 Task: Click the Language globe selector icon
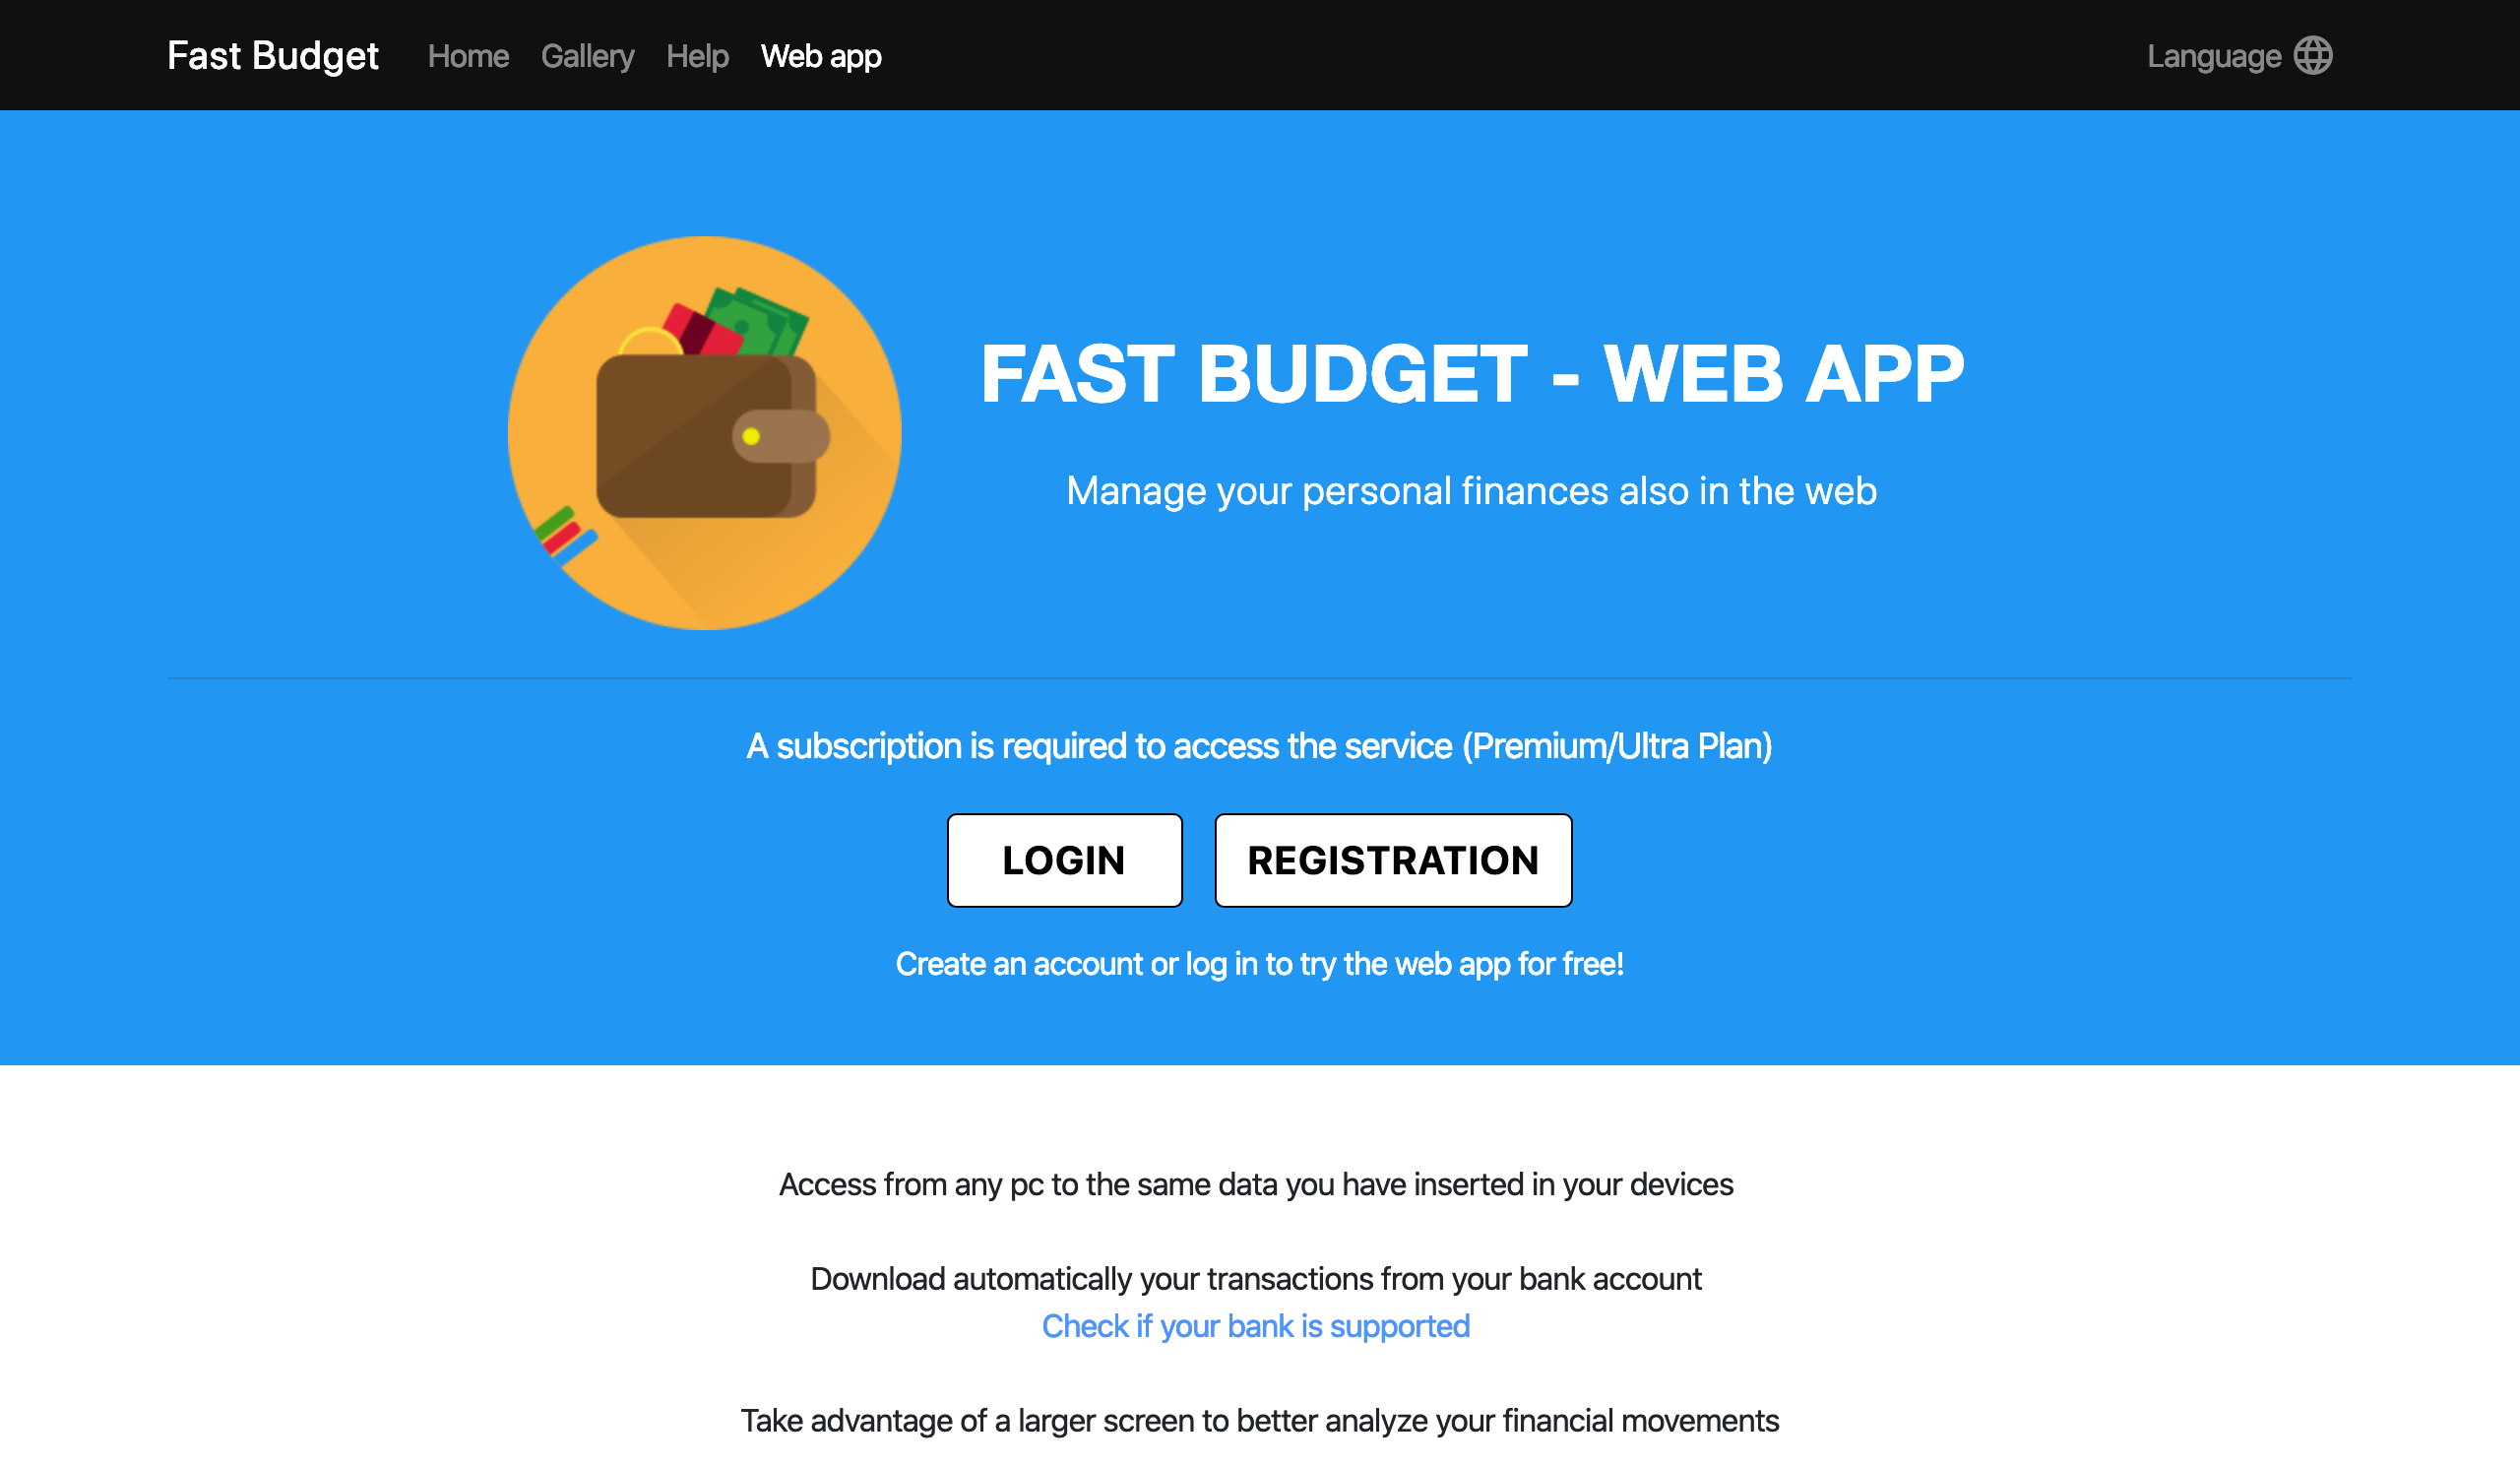coord(2312,54)
